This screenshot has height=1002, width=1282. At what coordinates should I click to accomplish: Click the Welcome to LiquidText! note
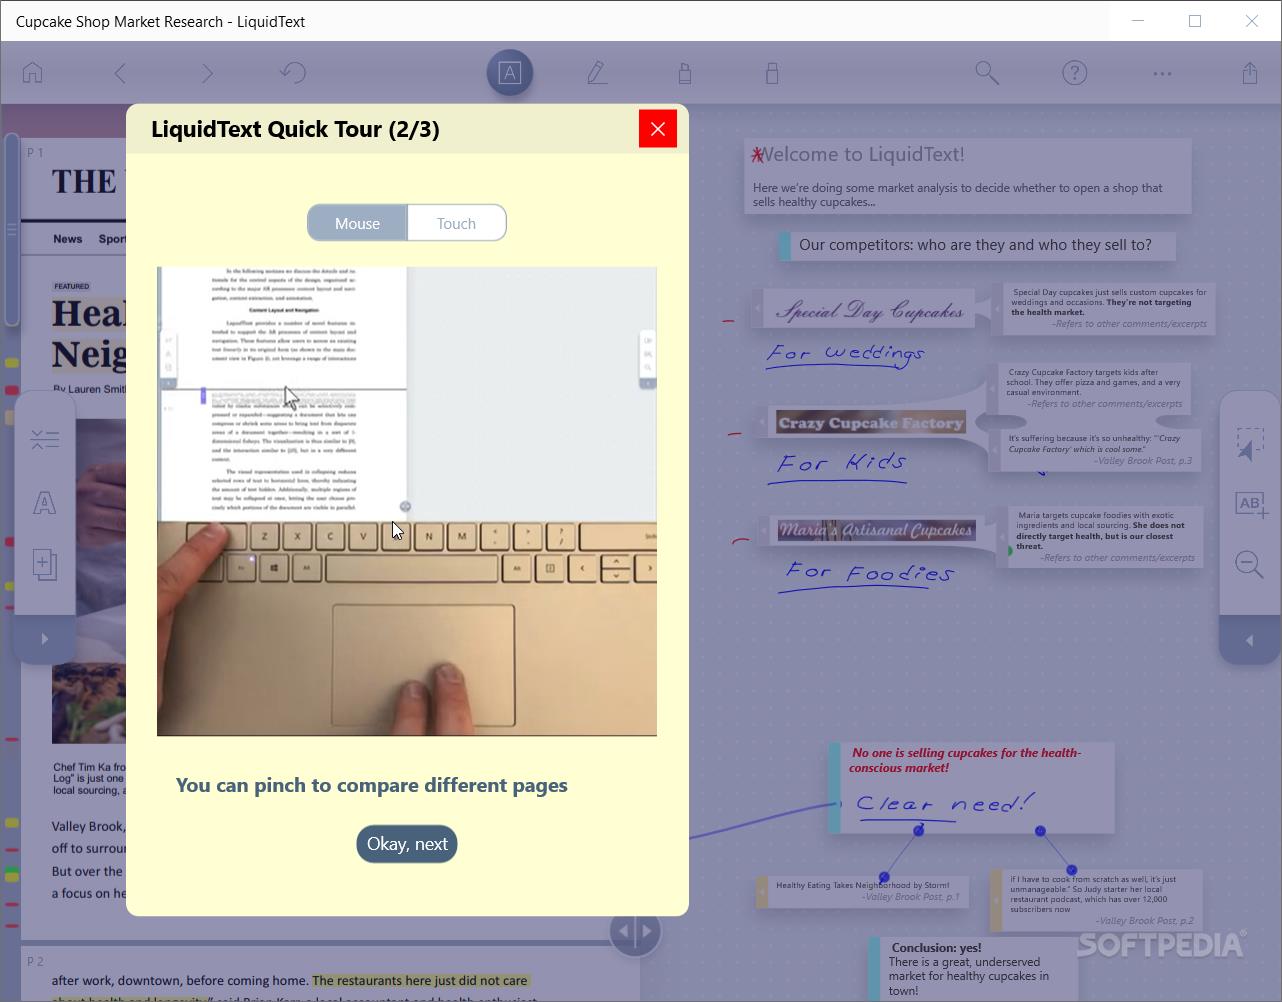click(x=968, y=176)
